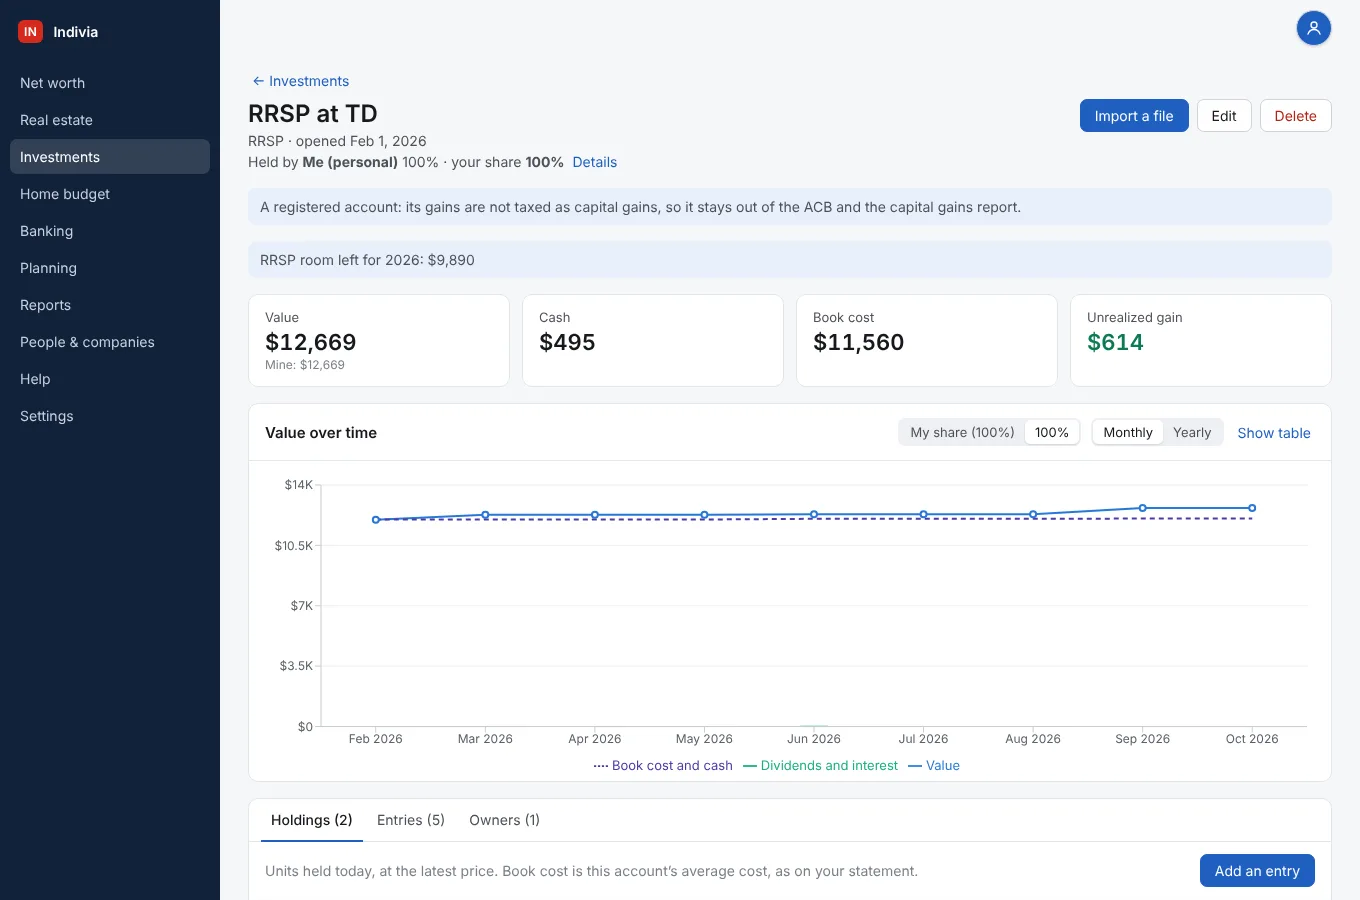Open Settings in the sidebar

(110, 416)
